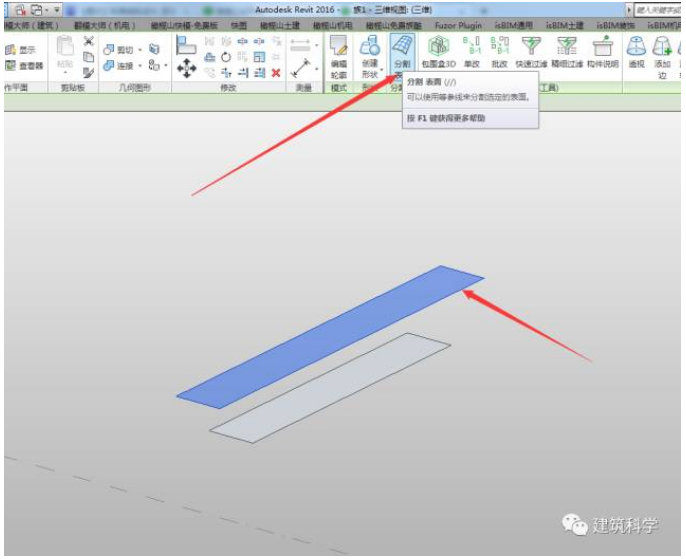
Task: Toggle 显示 show work plane
Action: [20, 50]
